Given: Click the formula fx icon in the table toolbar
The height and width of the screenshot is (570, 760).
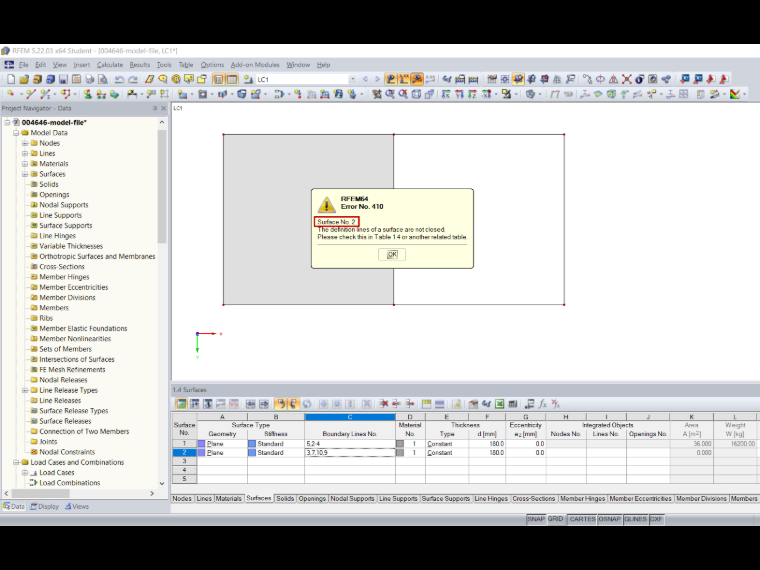Looking at the screenshot, I should [x=542, y=404].
